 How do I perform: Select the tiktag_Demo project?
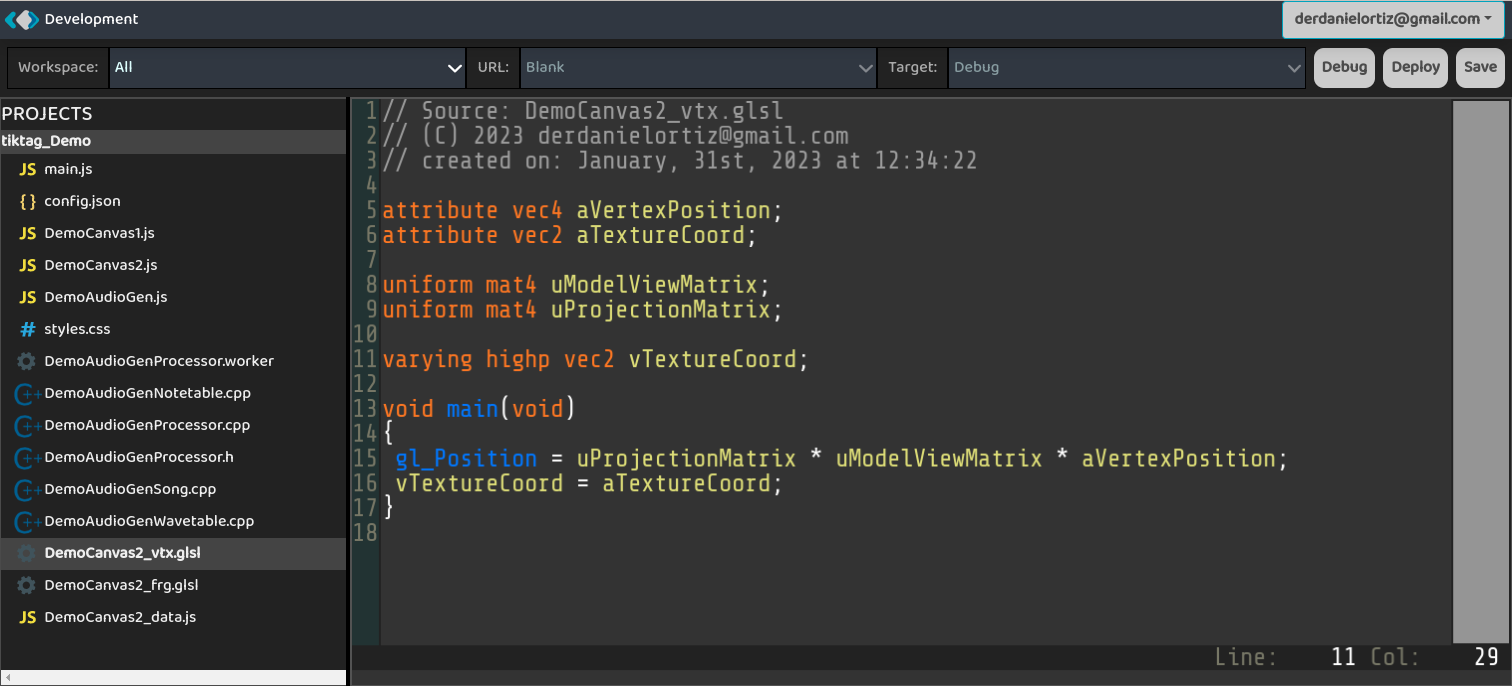click(173, 141)
